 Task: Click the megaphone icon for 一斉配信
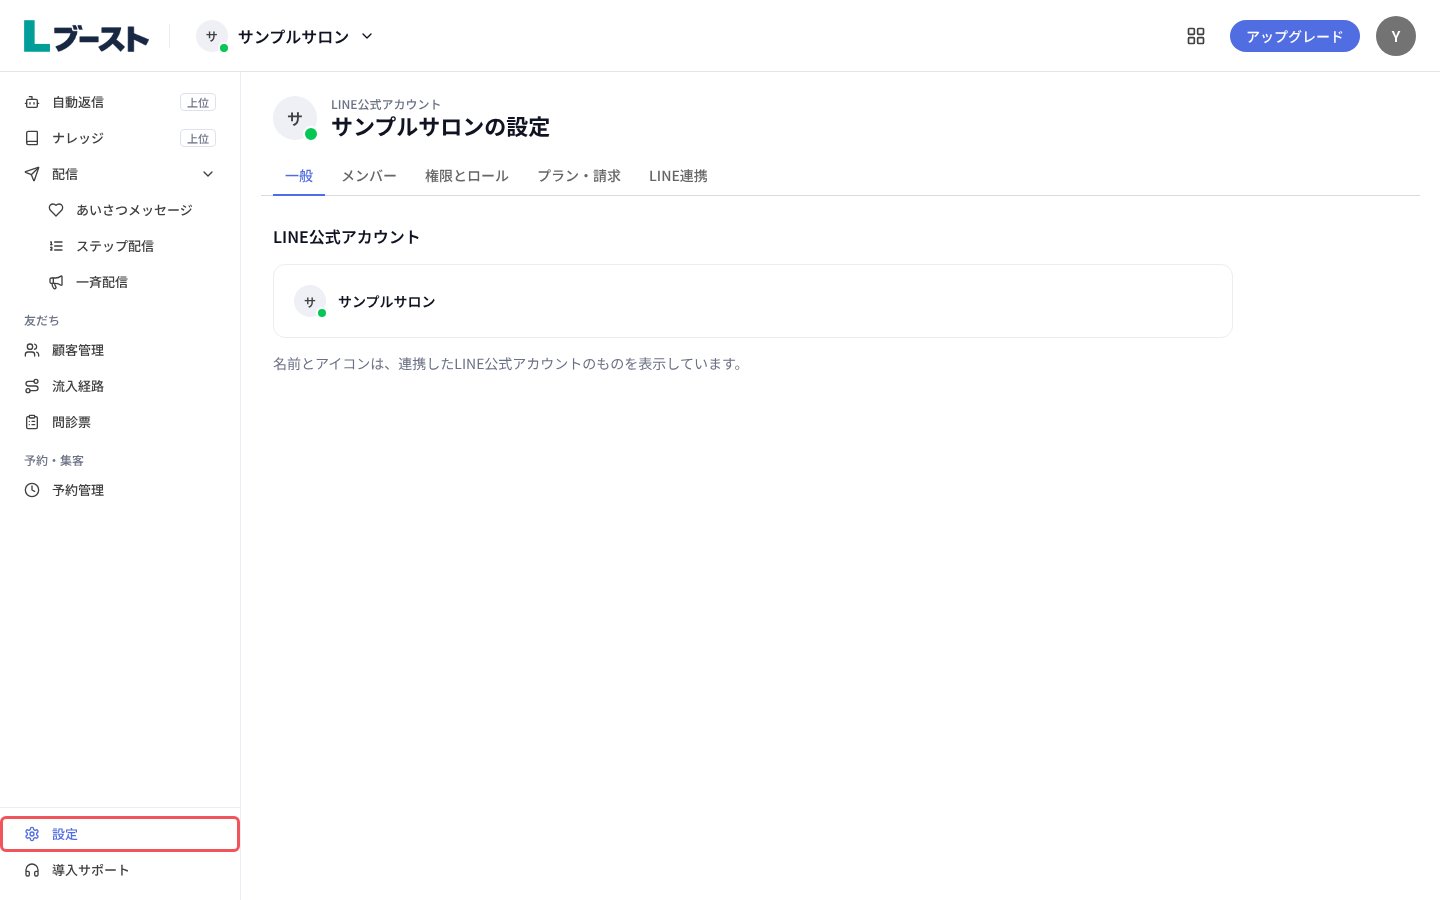(56, 282)
